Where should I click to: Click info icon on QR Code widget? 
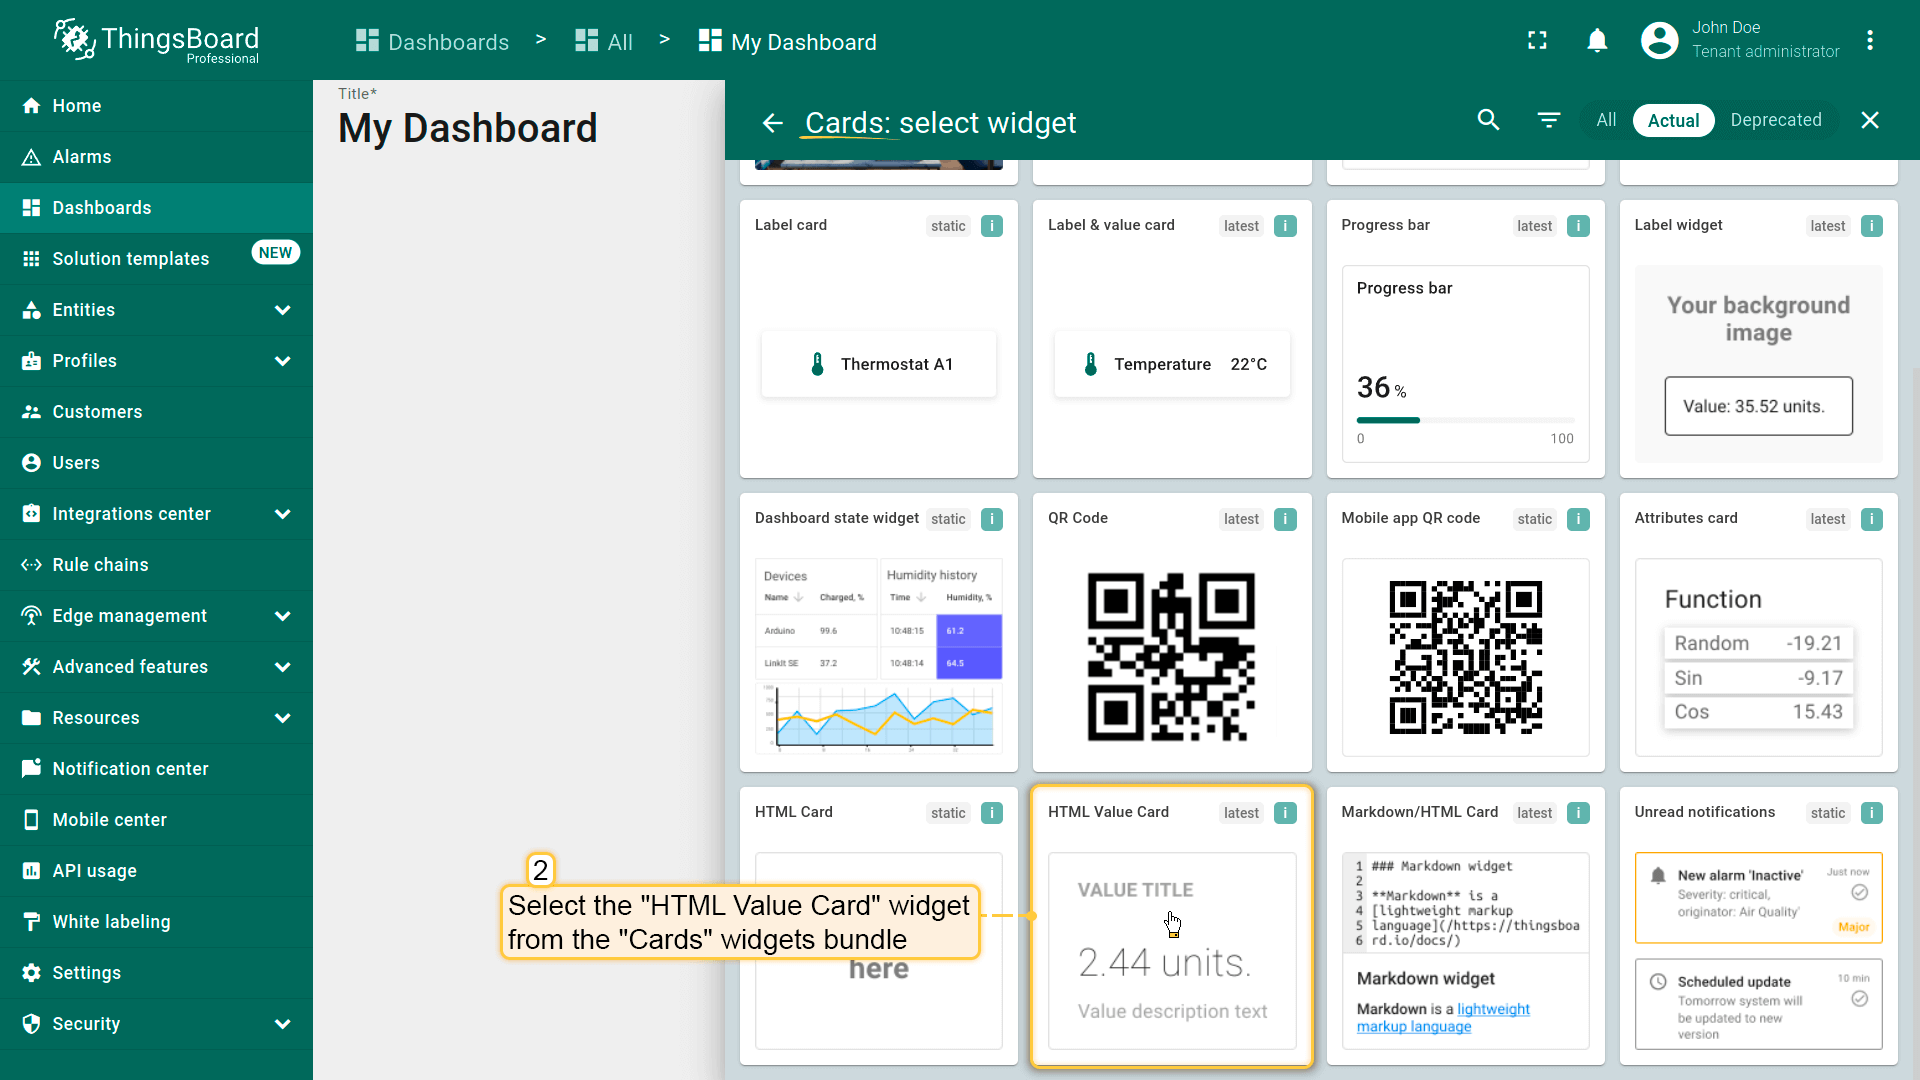(1285, 519)
